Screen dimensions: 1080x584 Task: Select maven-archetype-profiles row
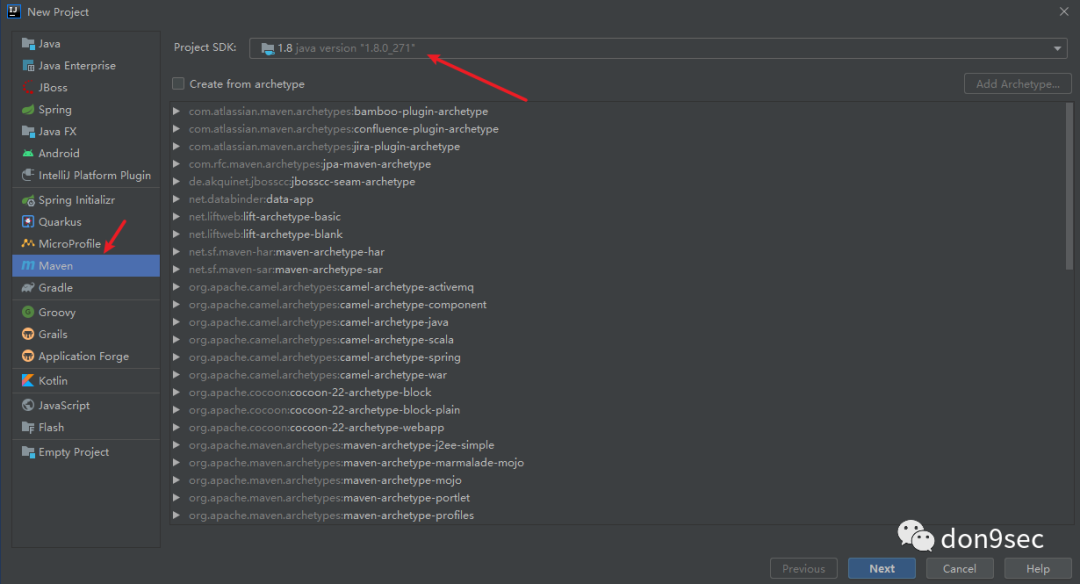click(617, 515)
